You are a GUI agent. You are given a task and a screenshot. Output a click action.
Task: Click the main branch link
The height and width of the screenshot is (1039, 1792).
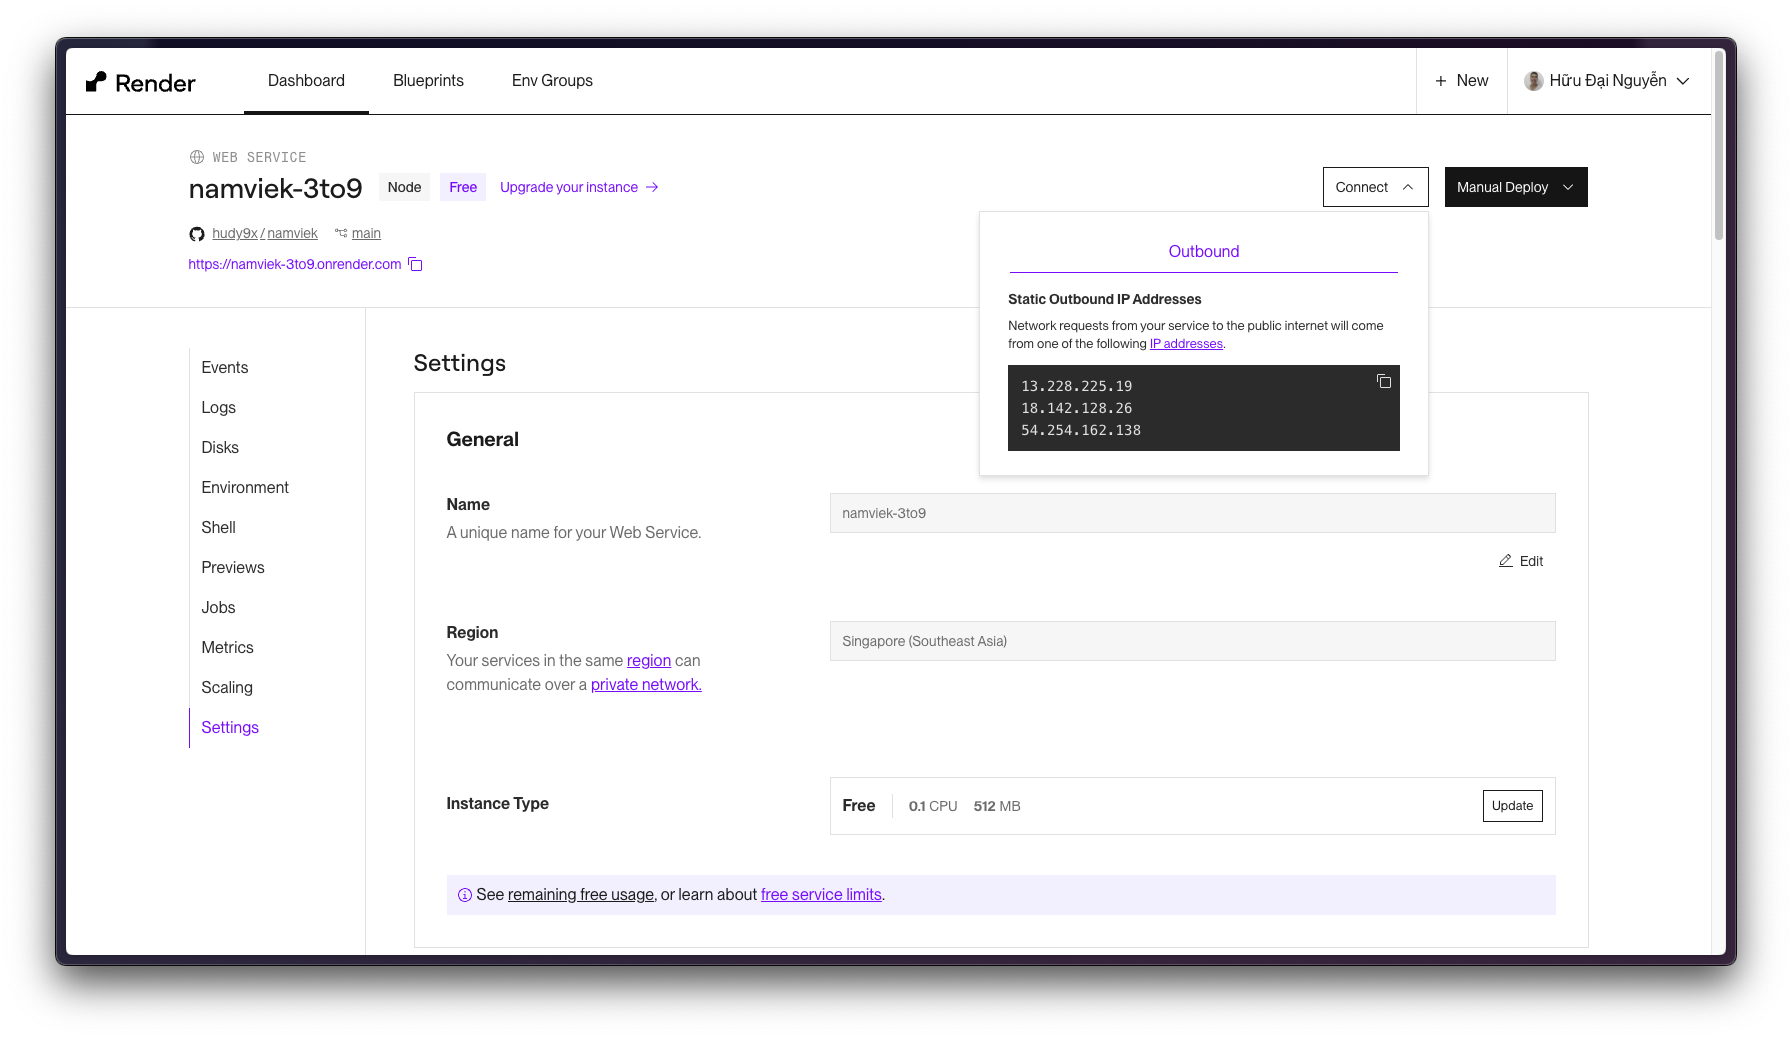pos(366,234)
